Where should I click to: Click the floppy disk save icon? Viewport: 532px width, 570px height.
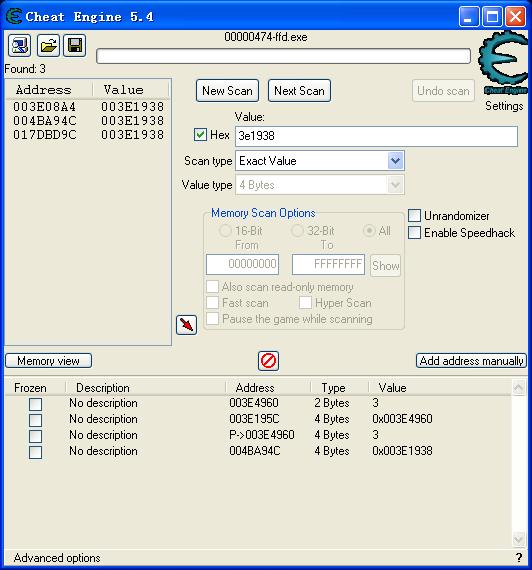pos(75,45)
